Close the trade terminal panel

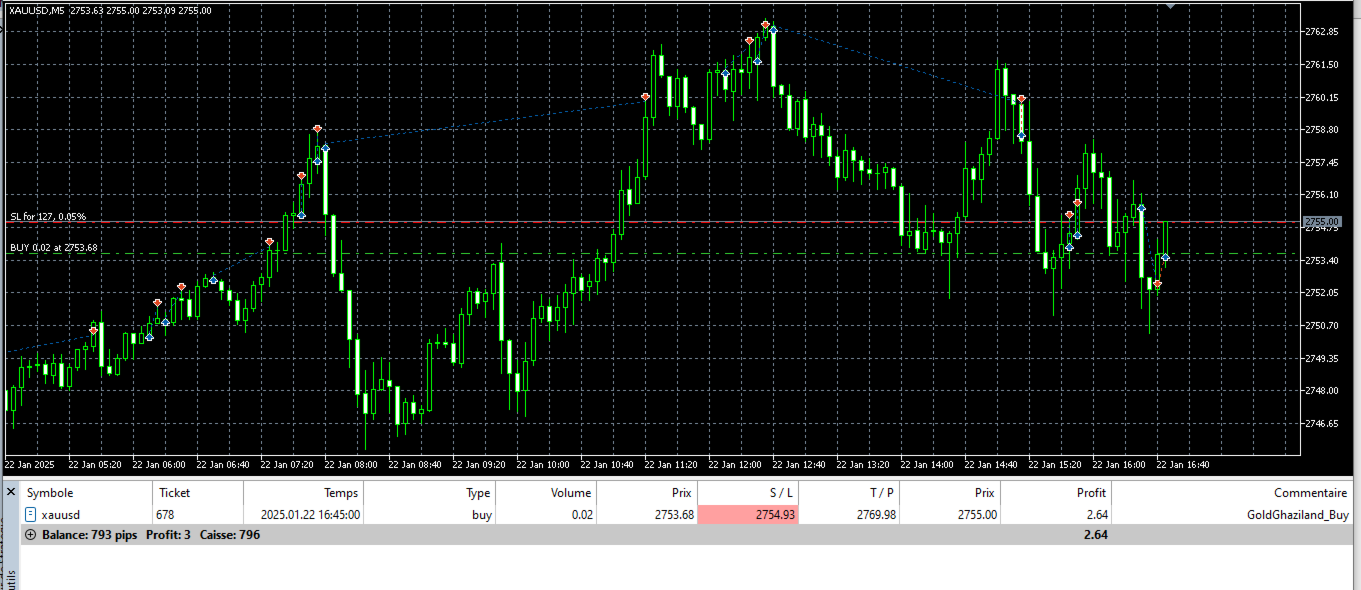12,492
